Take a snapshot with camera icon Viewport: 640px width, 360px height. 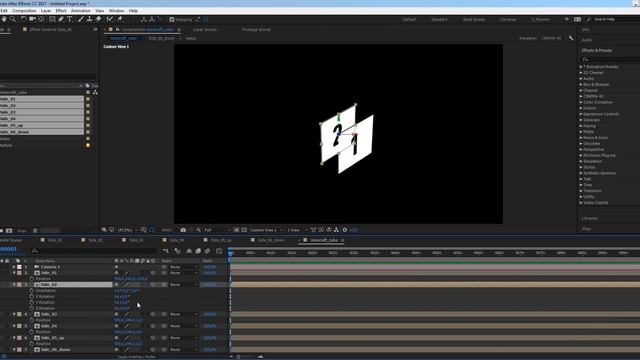[183, 230]
